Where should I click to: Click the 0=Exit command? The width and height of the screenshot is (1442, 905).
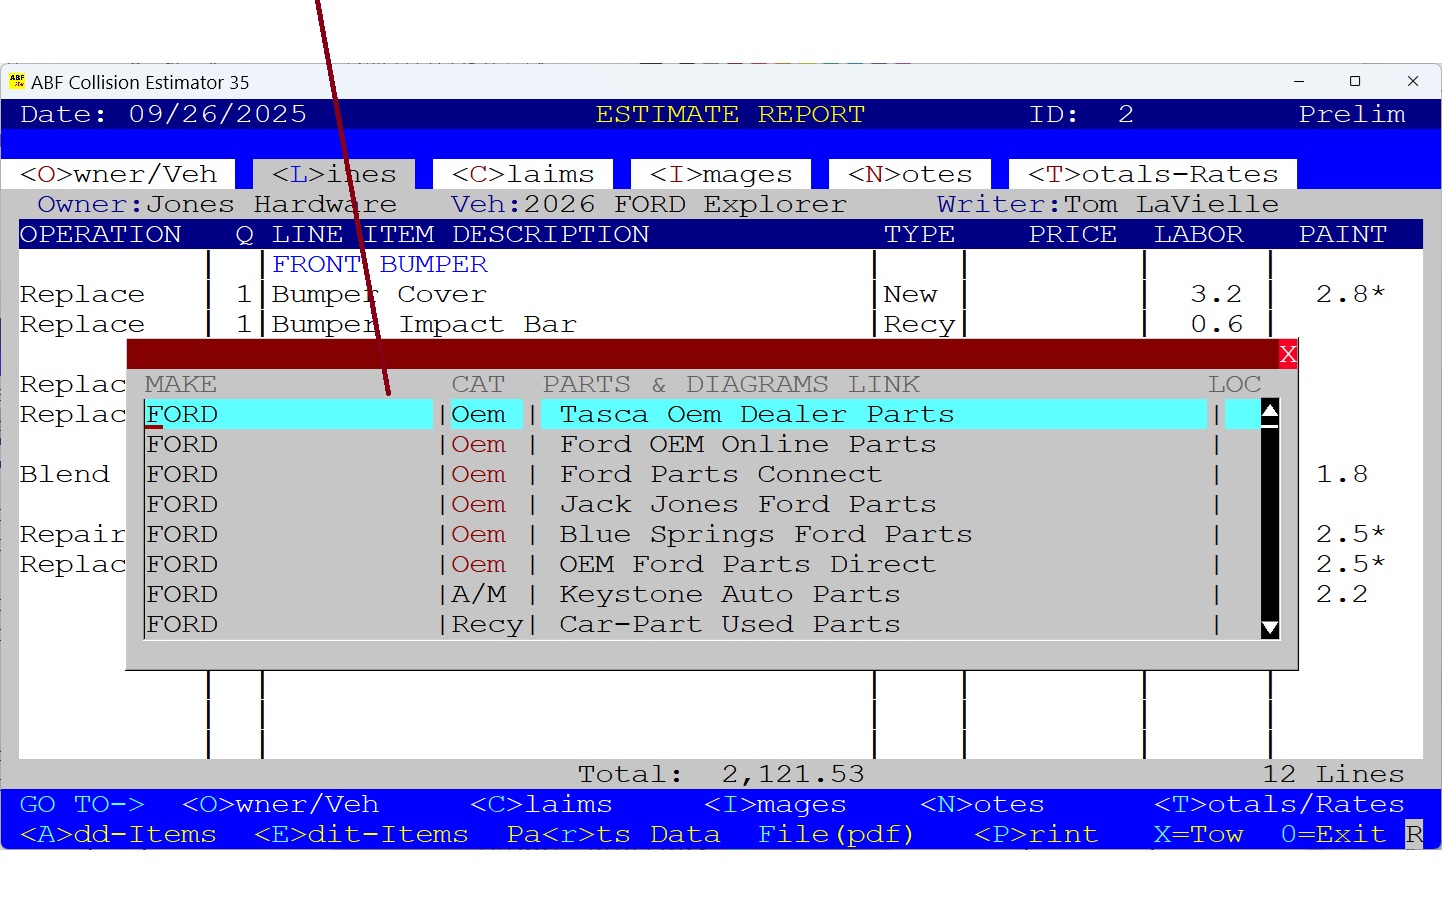click(1333, 834)
